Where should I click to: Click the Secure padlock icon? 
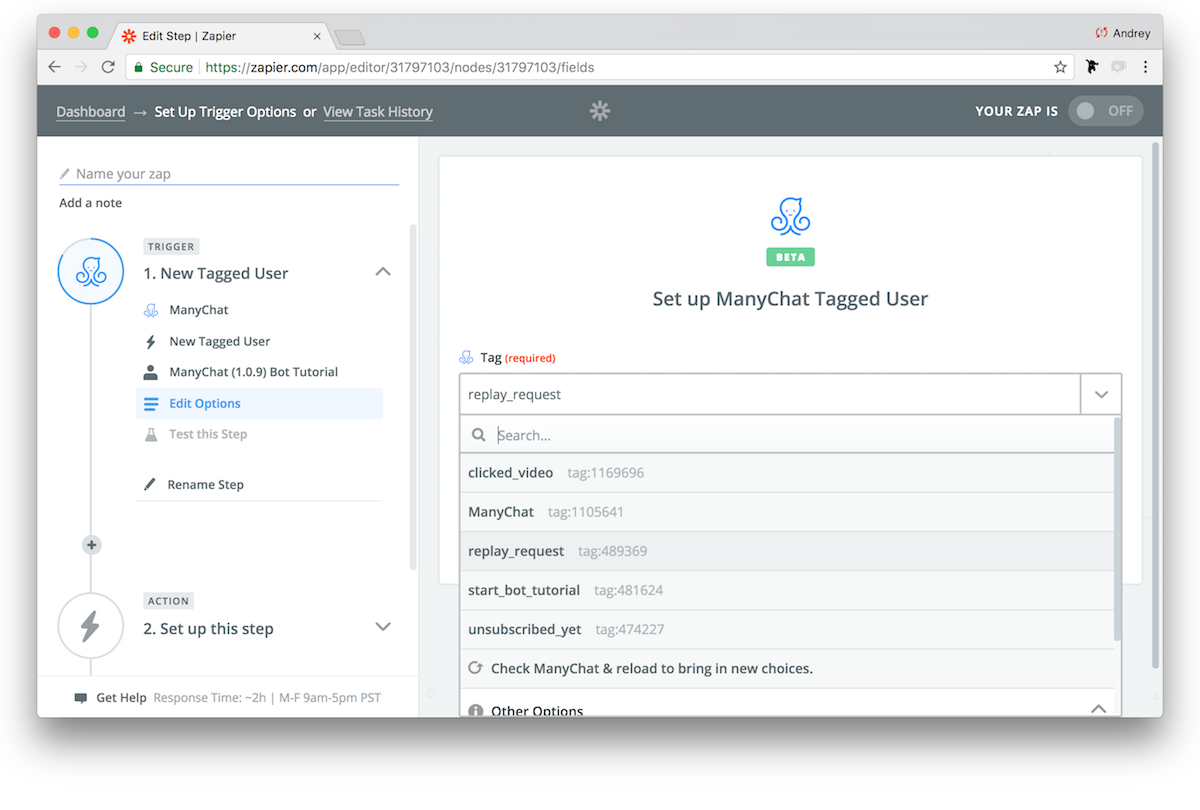pyautogui.click(x=139, y=68)
